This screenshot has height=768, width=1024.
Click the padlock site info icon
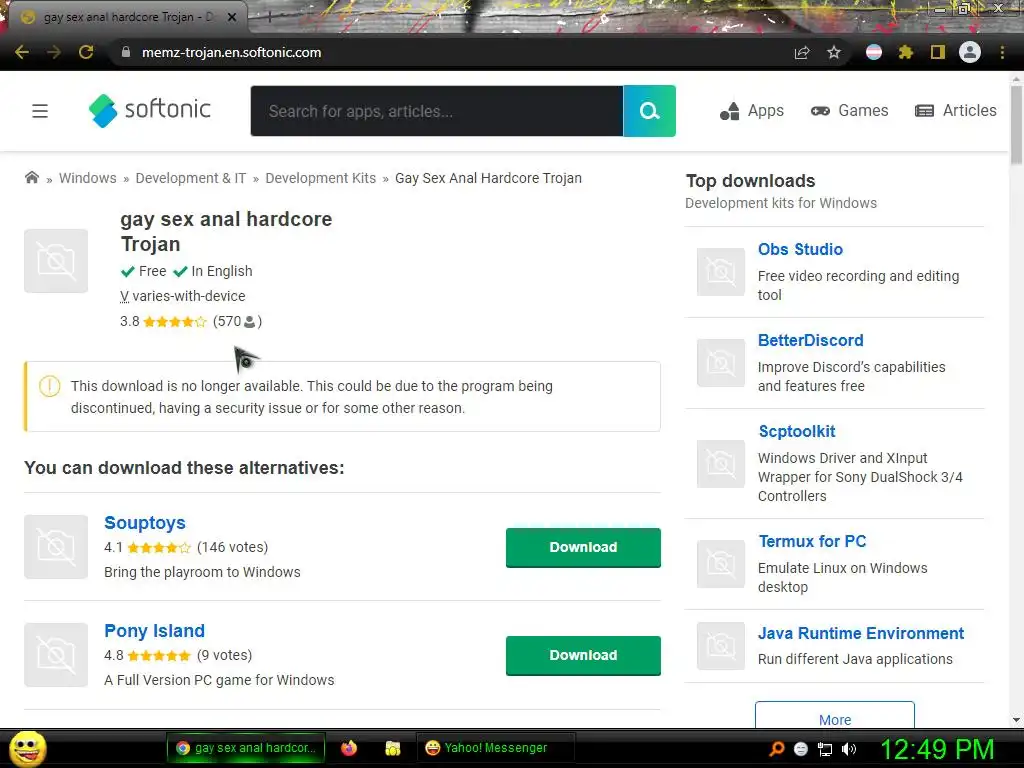click(126, 52)
